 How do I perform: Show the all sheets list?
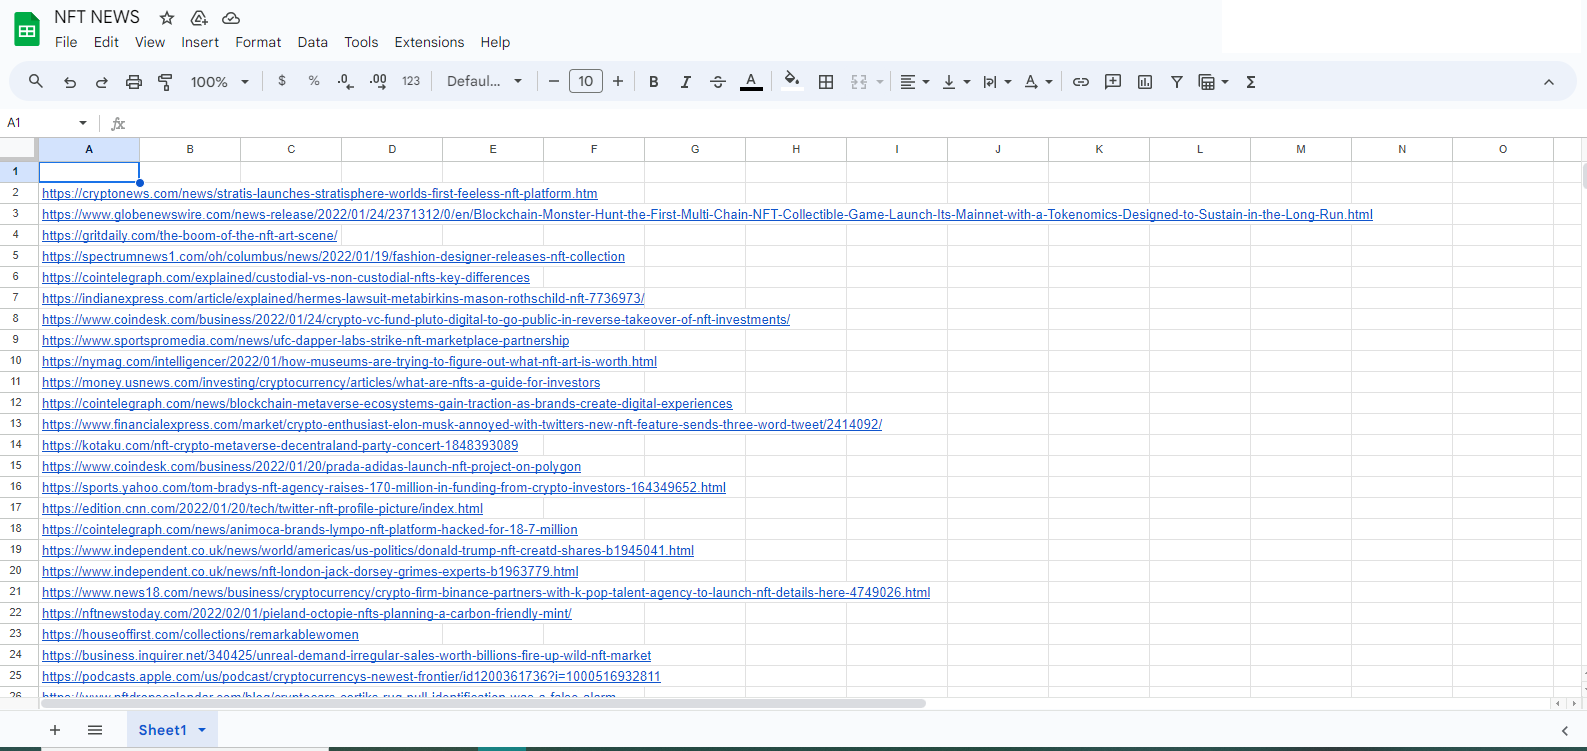click(95, 730)
